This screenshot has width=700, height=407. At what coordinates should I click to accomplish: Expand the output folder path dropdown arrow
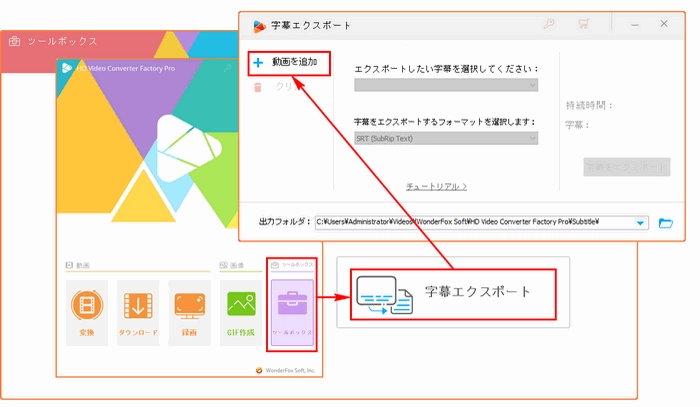click(640, 222)
